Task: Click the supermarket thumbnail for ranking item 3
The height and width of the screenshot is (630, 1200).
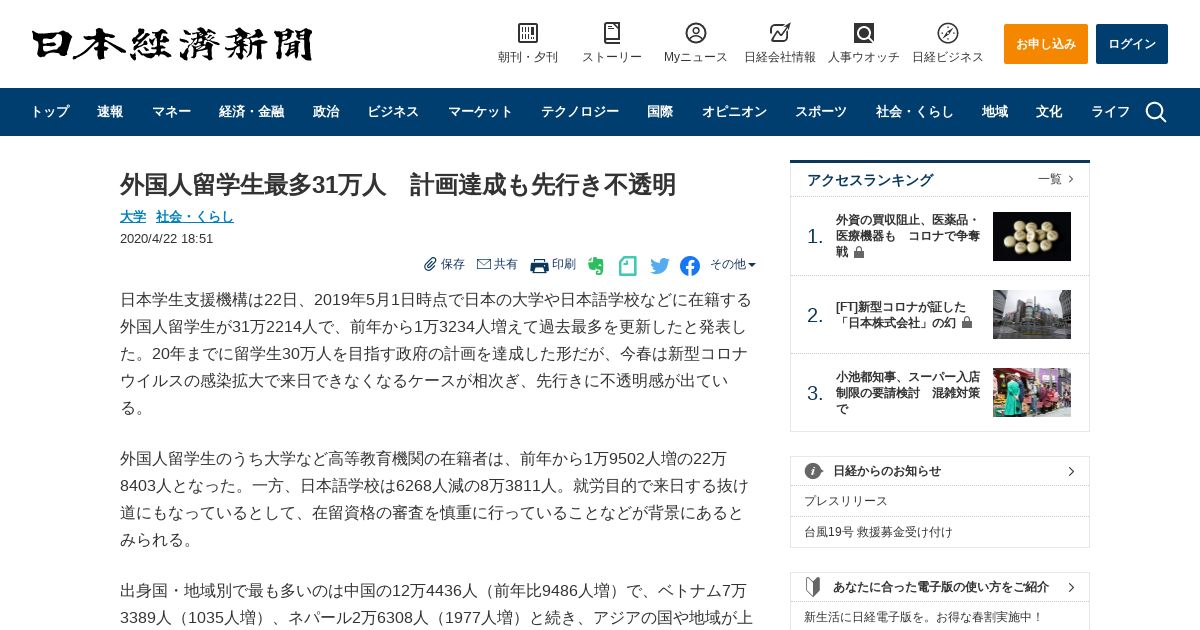Action: pyautogui.click(x=1032, y=392)
